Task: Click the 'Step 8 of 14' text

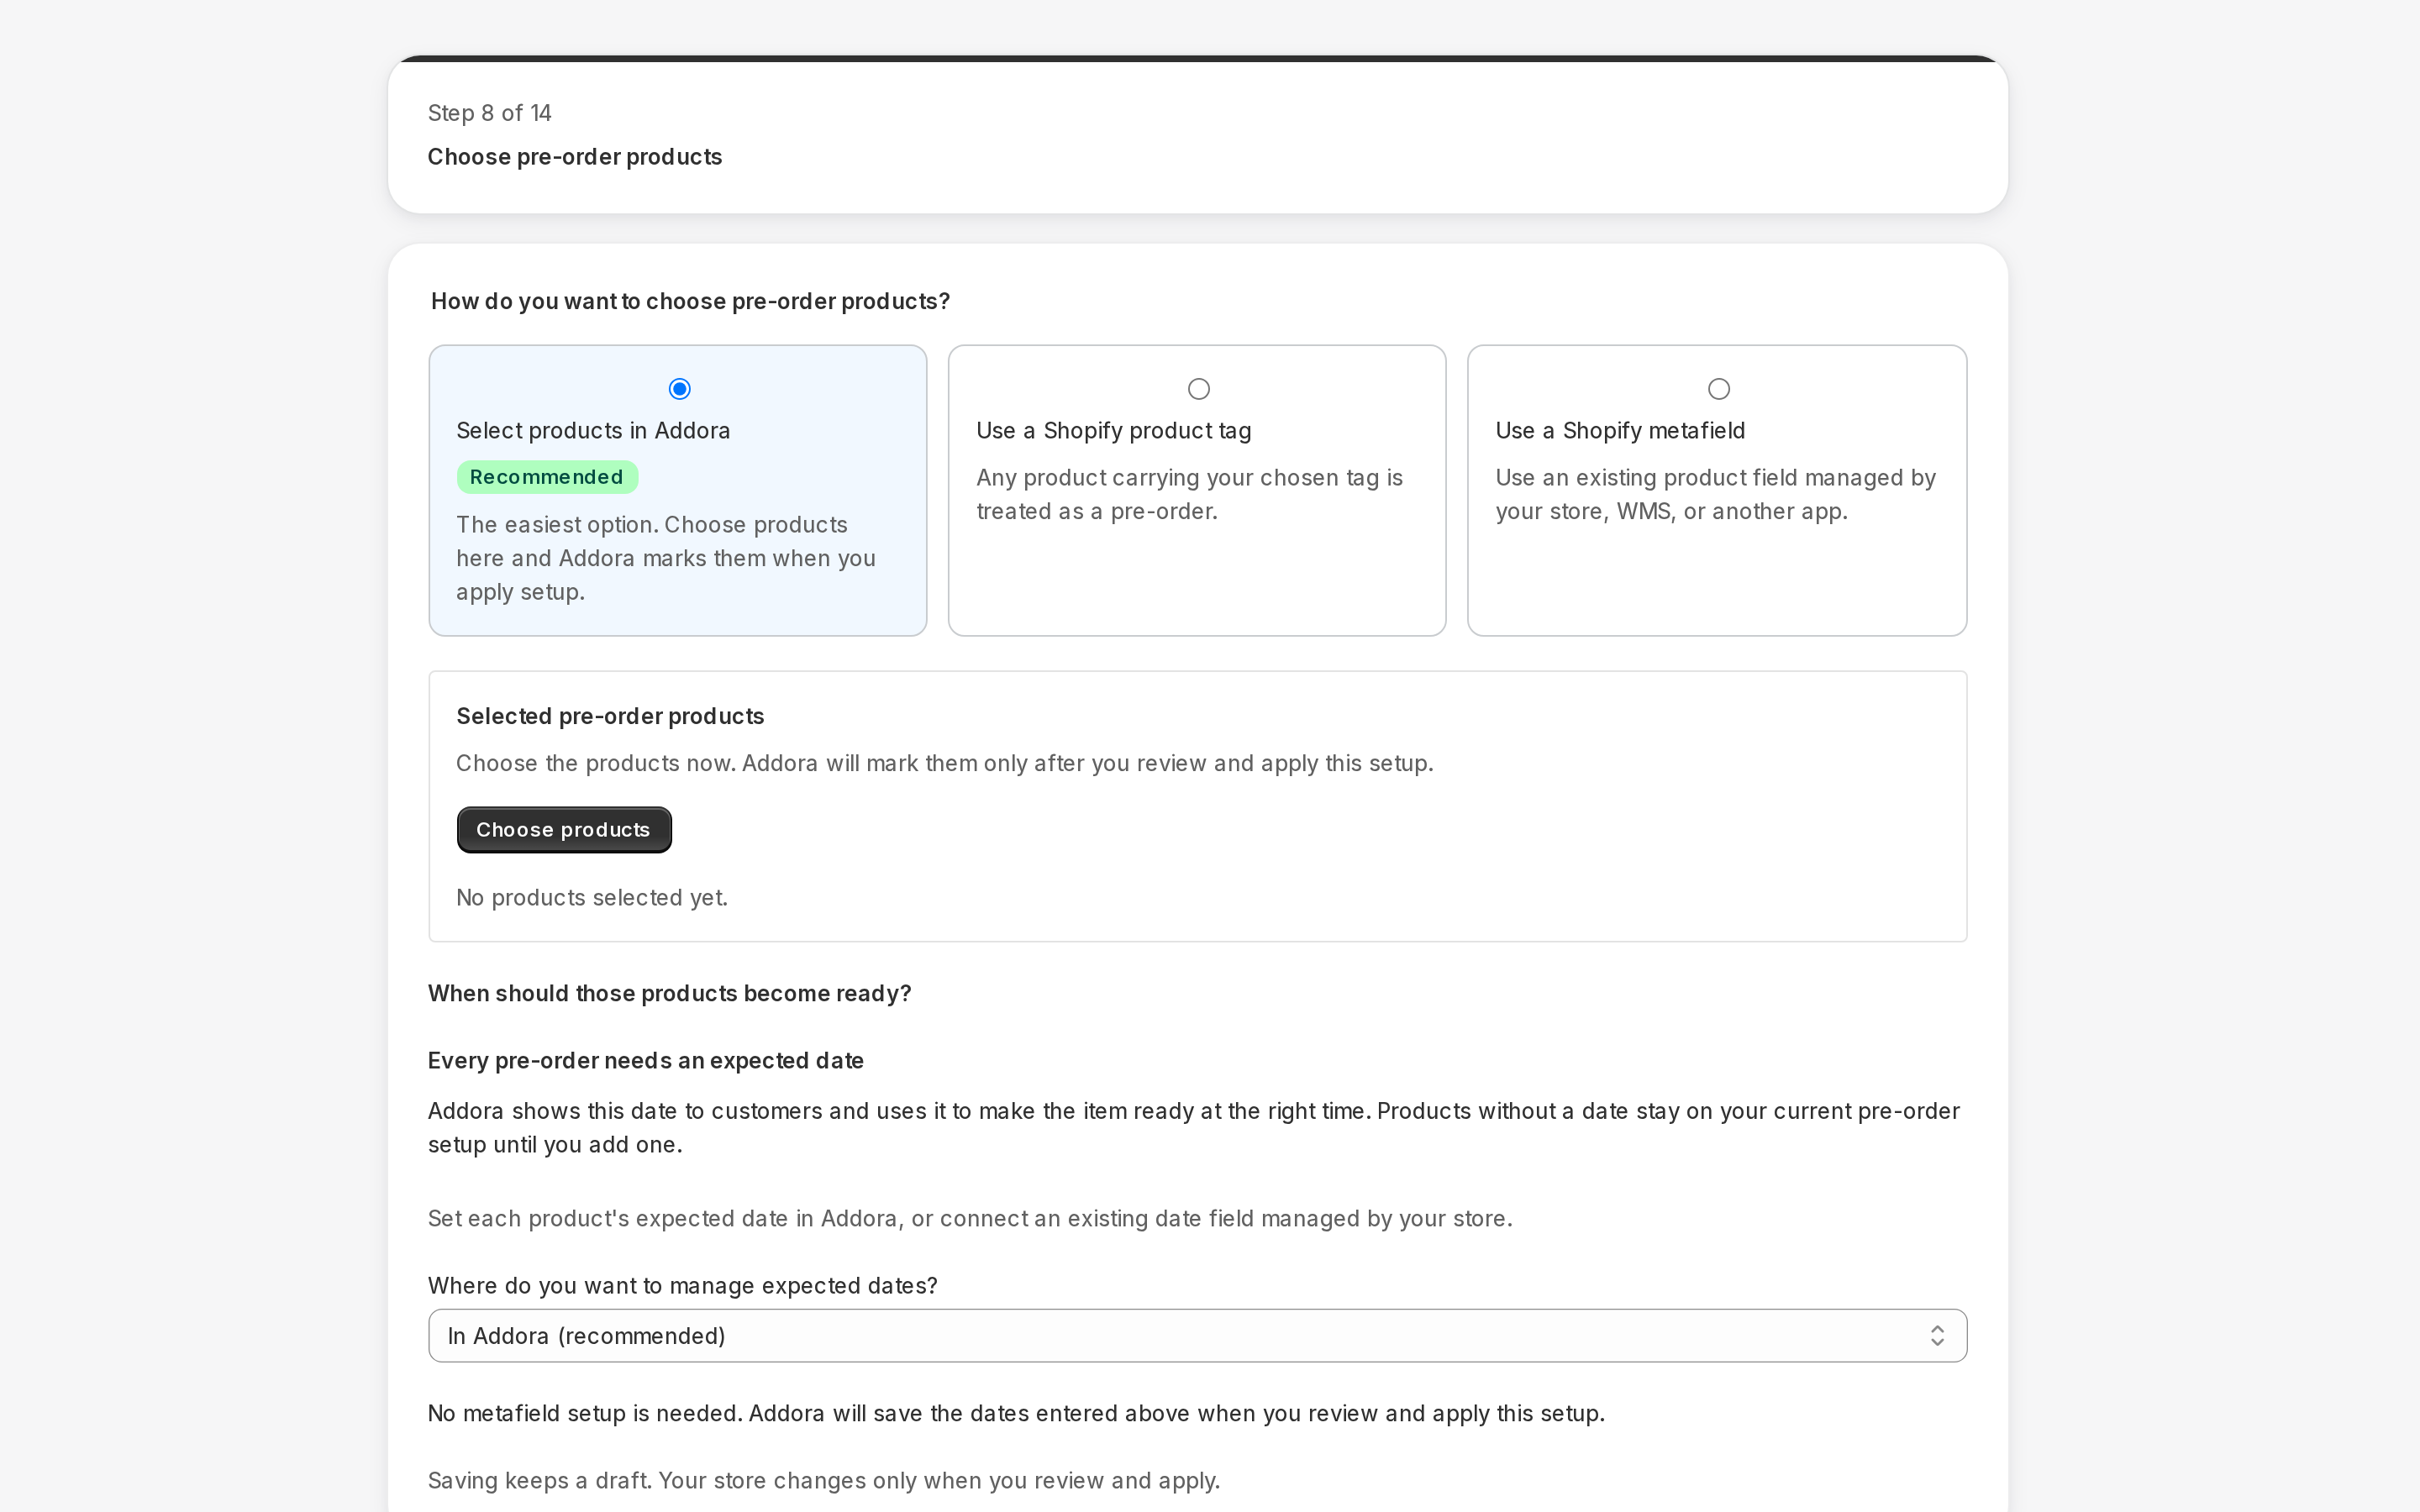Action: pyautogui.click(x=489, y=113)
